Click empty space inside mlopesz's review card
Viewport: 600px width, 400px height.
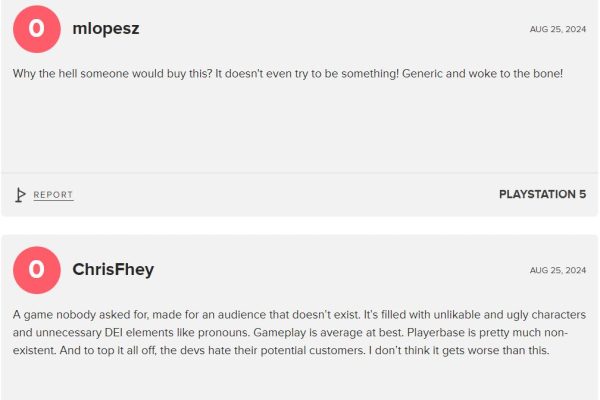299,126
